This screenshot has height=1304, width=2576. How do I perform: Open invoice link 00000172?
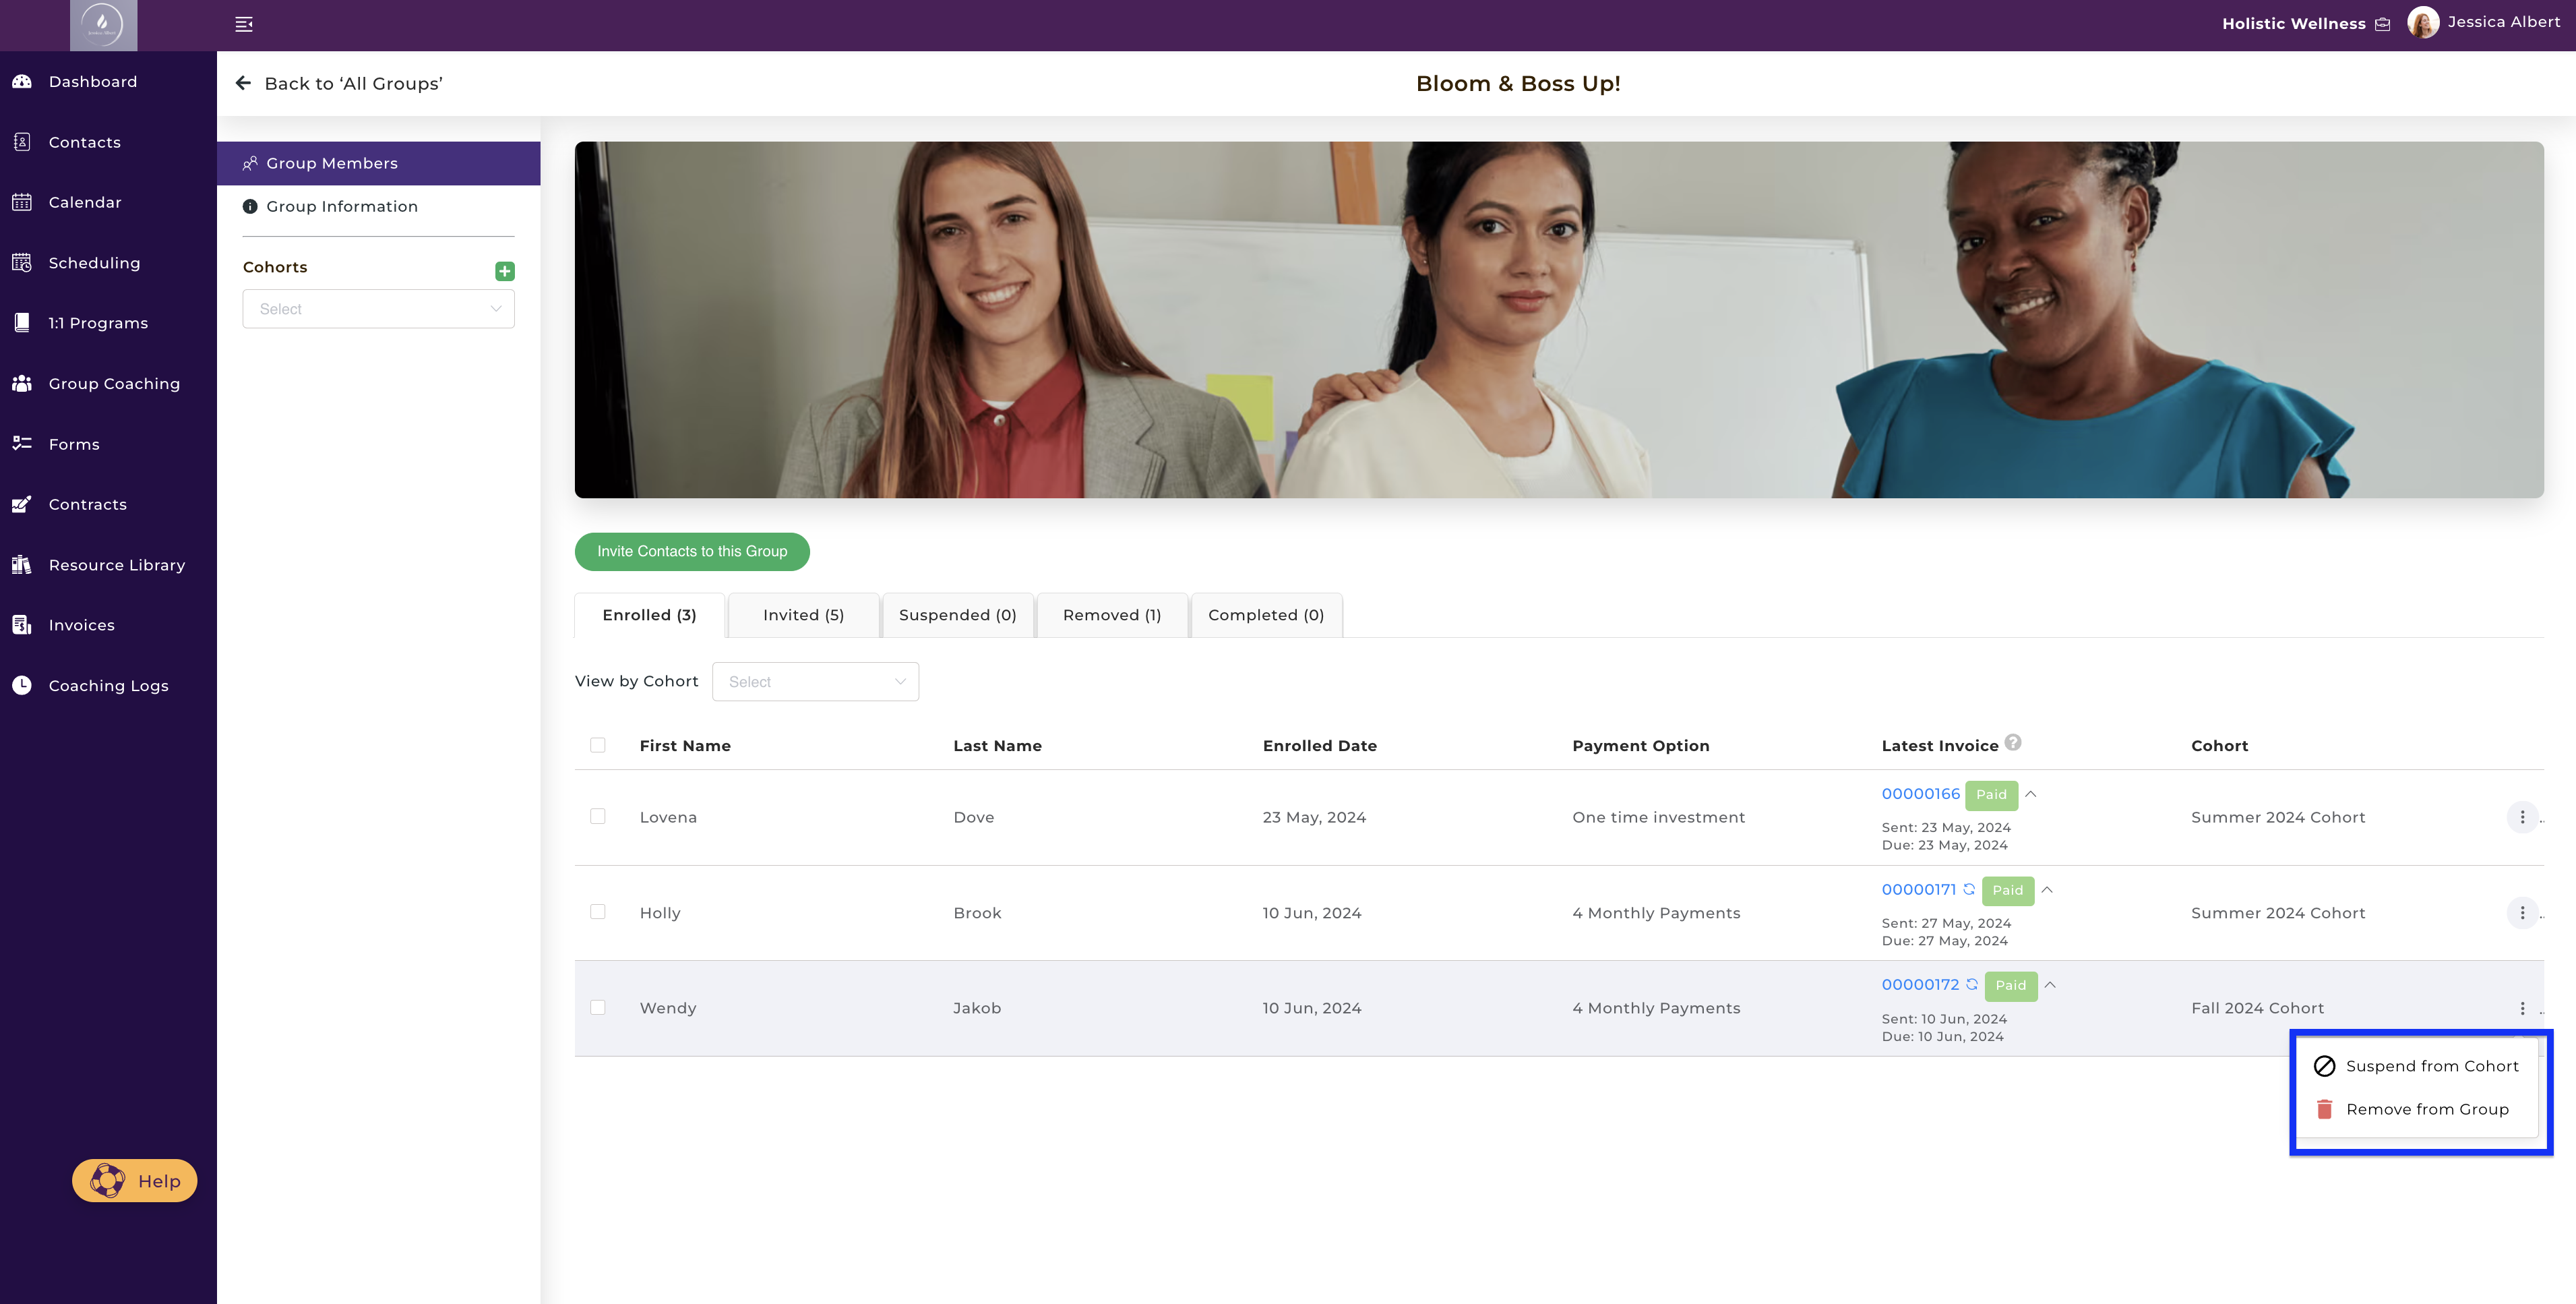click(1920, 985)
